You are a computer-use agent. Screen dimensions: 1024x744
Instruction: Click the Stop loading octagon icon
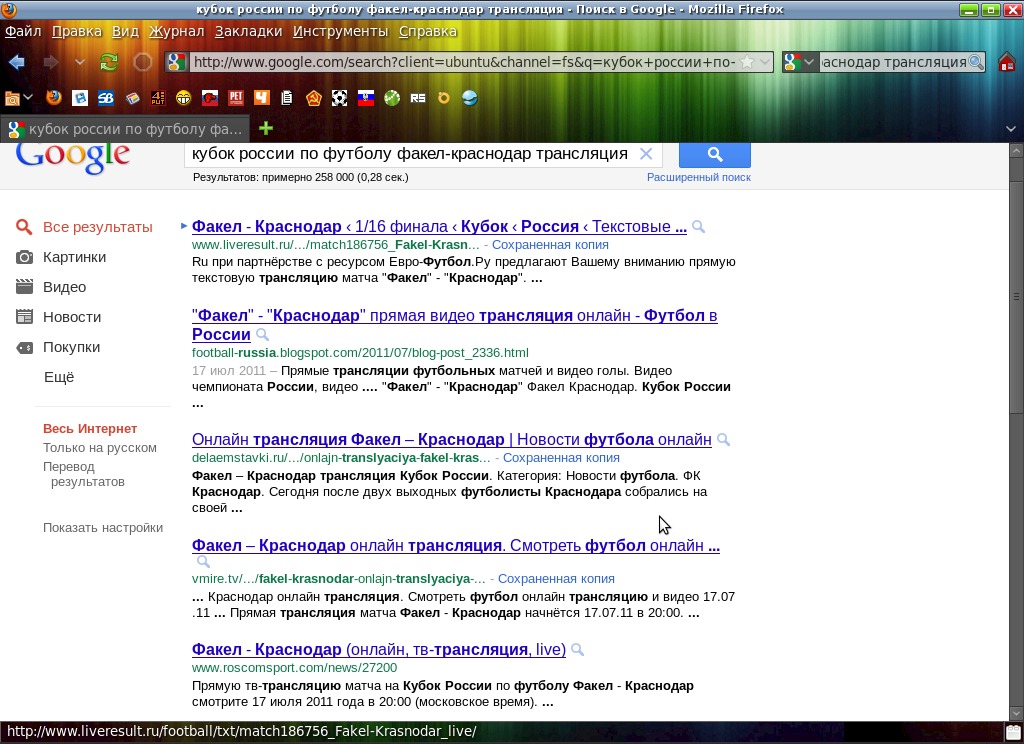[x=142, y=62]
